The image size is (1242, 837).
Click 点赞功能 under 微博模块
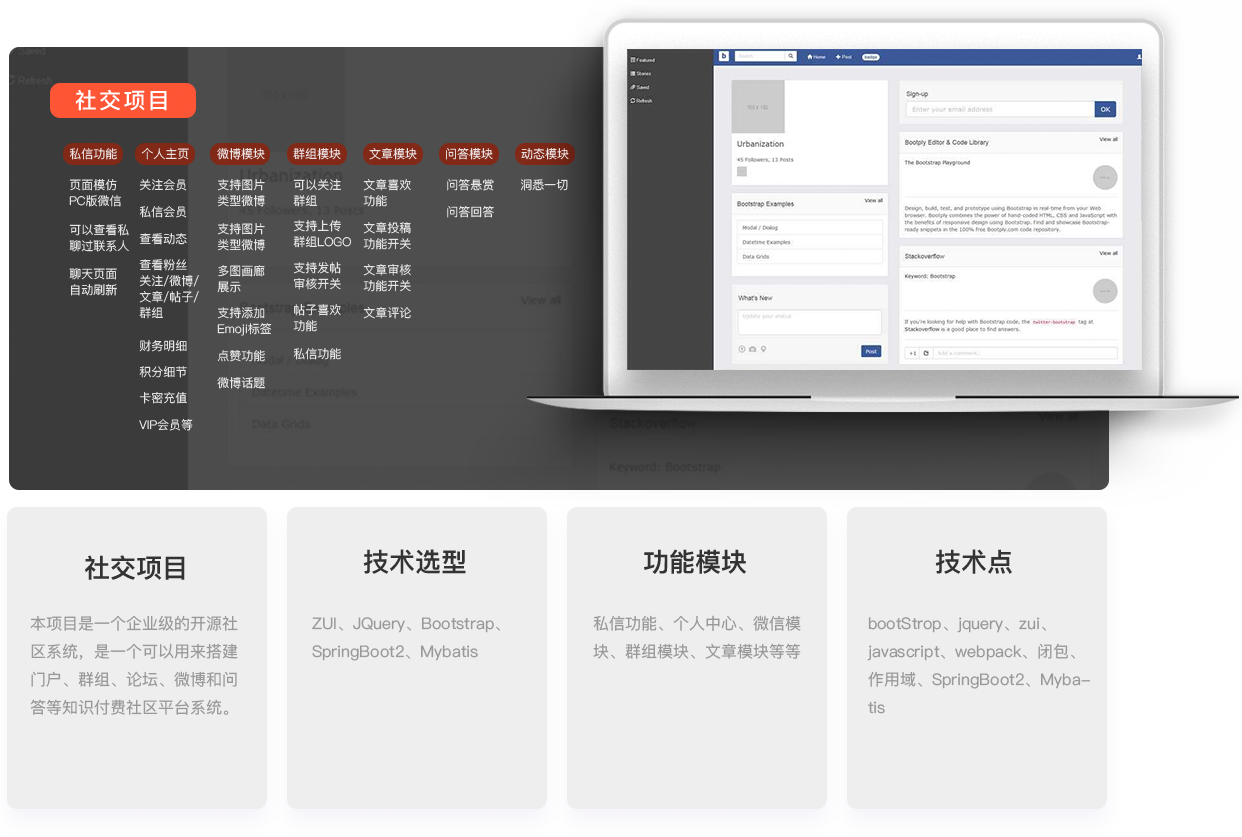(241, 356)
